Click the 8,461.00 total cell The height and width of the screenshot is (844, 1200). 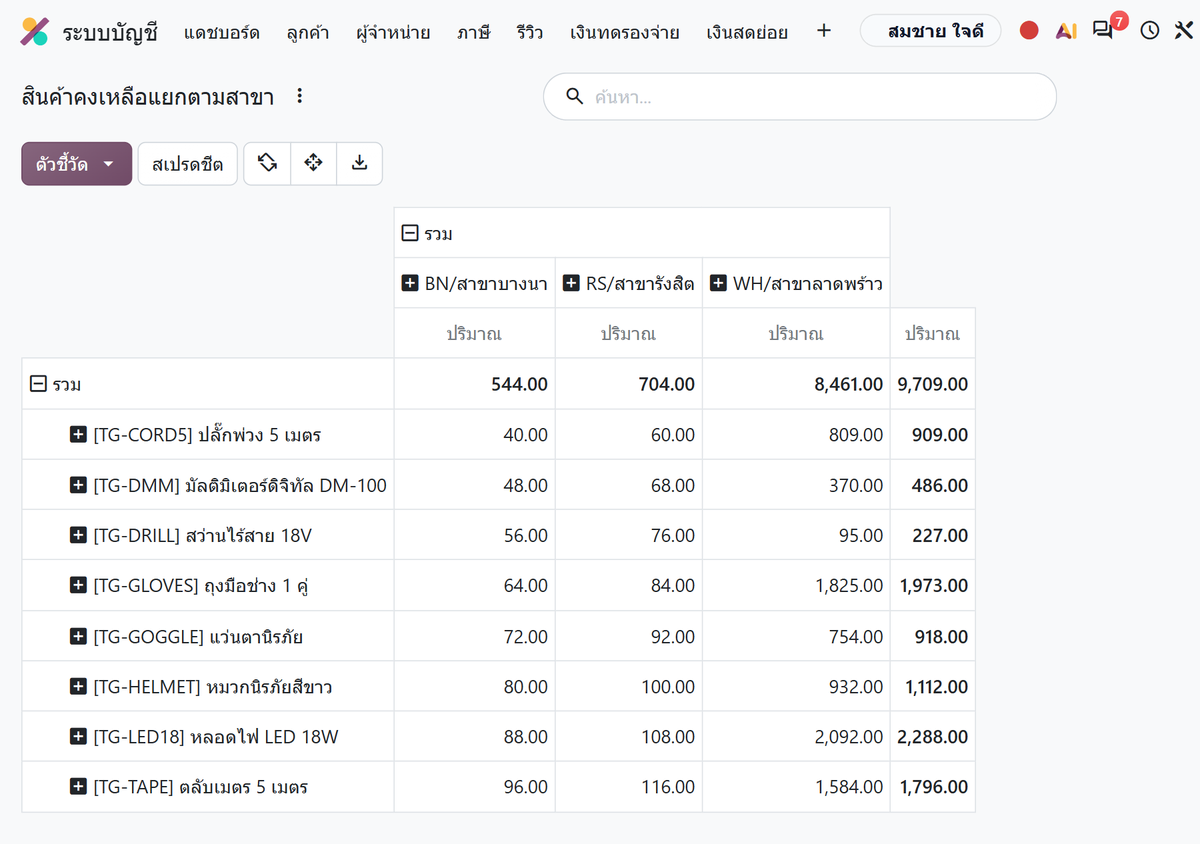796,384
